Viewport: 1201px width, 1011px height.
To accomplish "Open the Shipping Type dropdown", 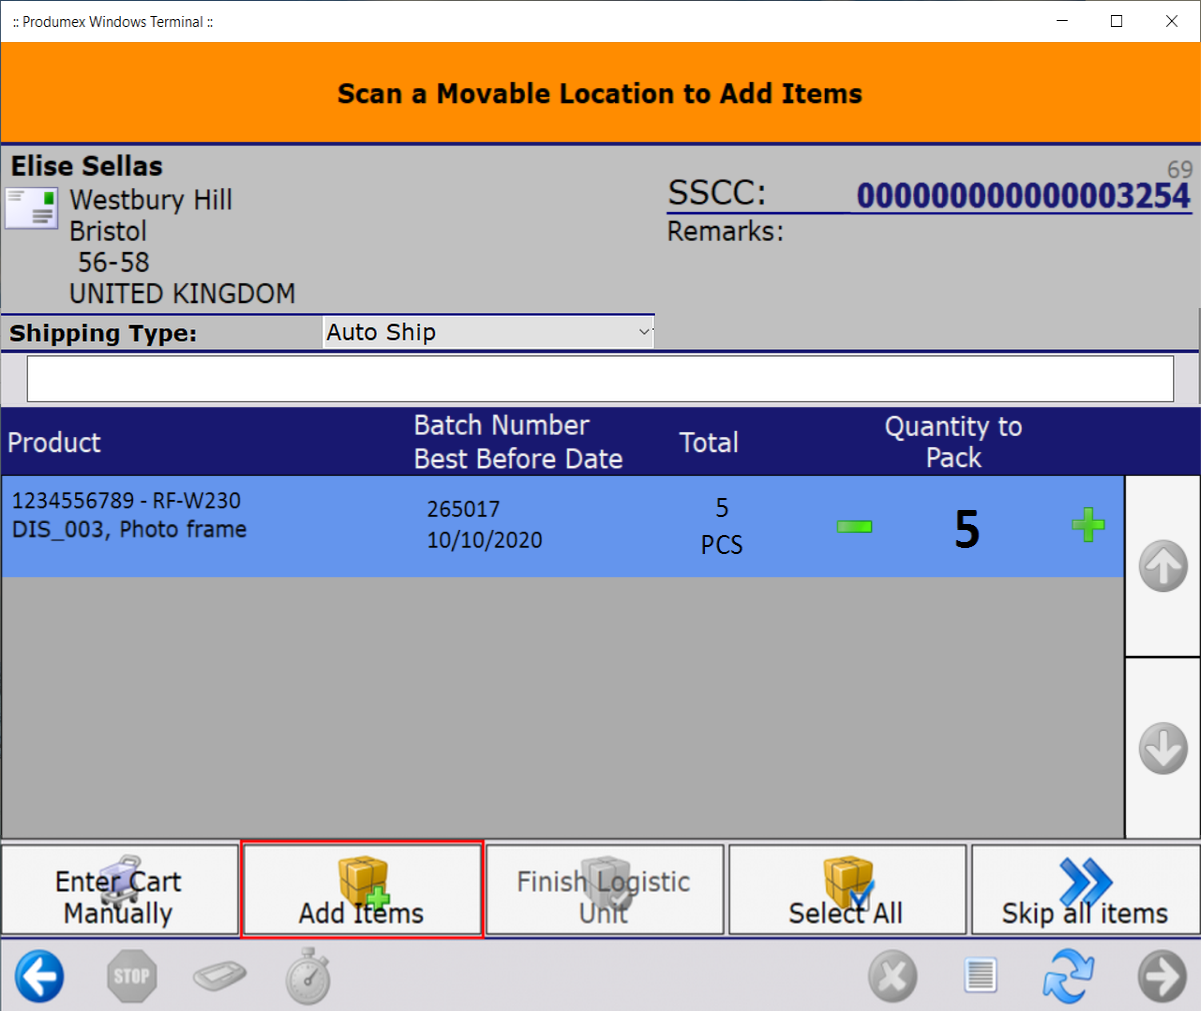I will [488, 332].
